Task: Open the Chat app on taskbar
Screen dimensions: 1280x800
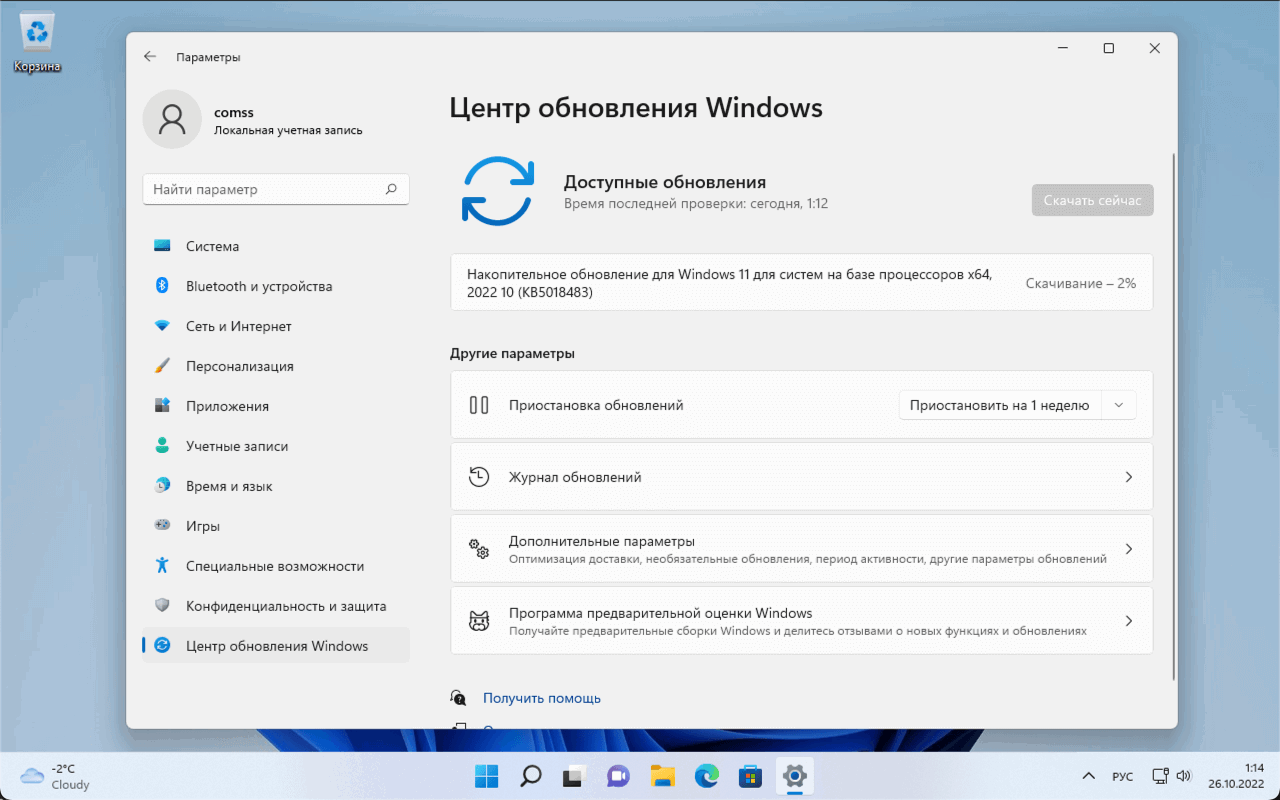Action: [x=619, y=775]
